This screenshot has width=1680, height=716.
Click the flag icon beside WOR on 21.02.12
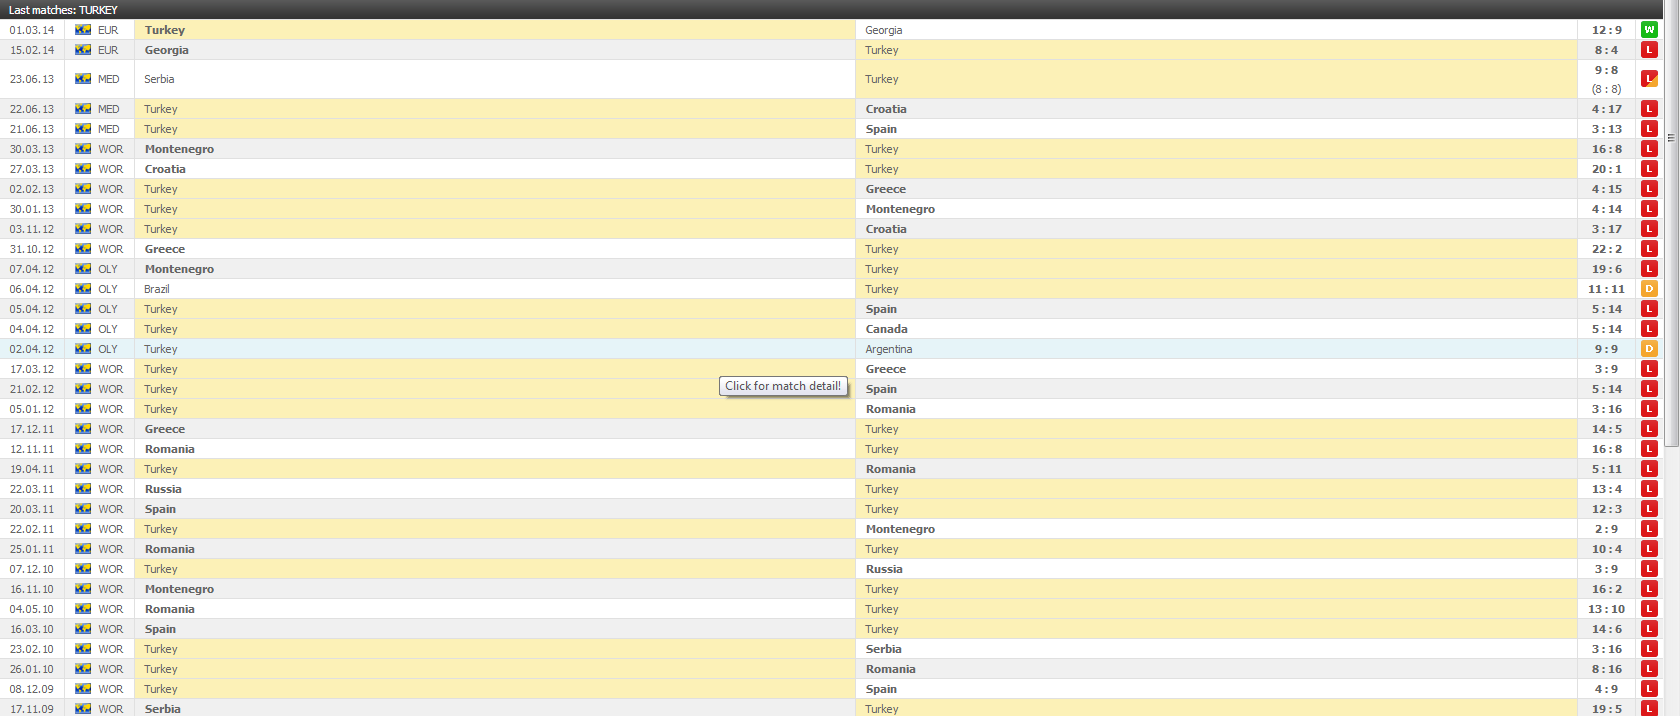tap(83, 389)
